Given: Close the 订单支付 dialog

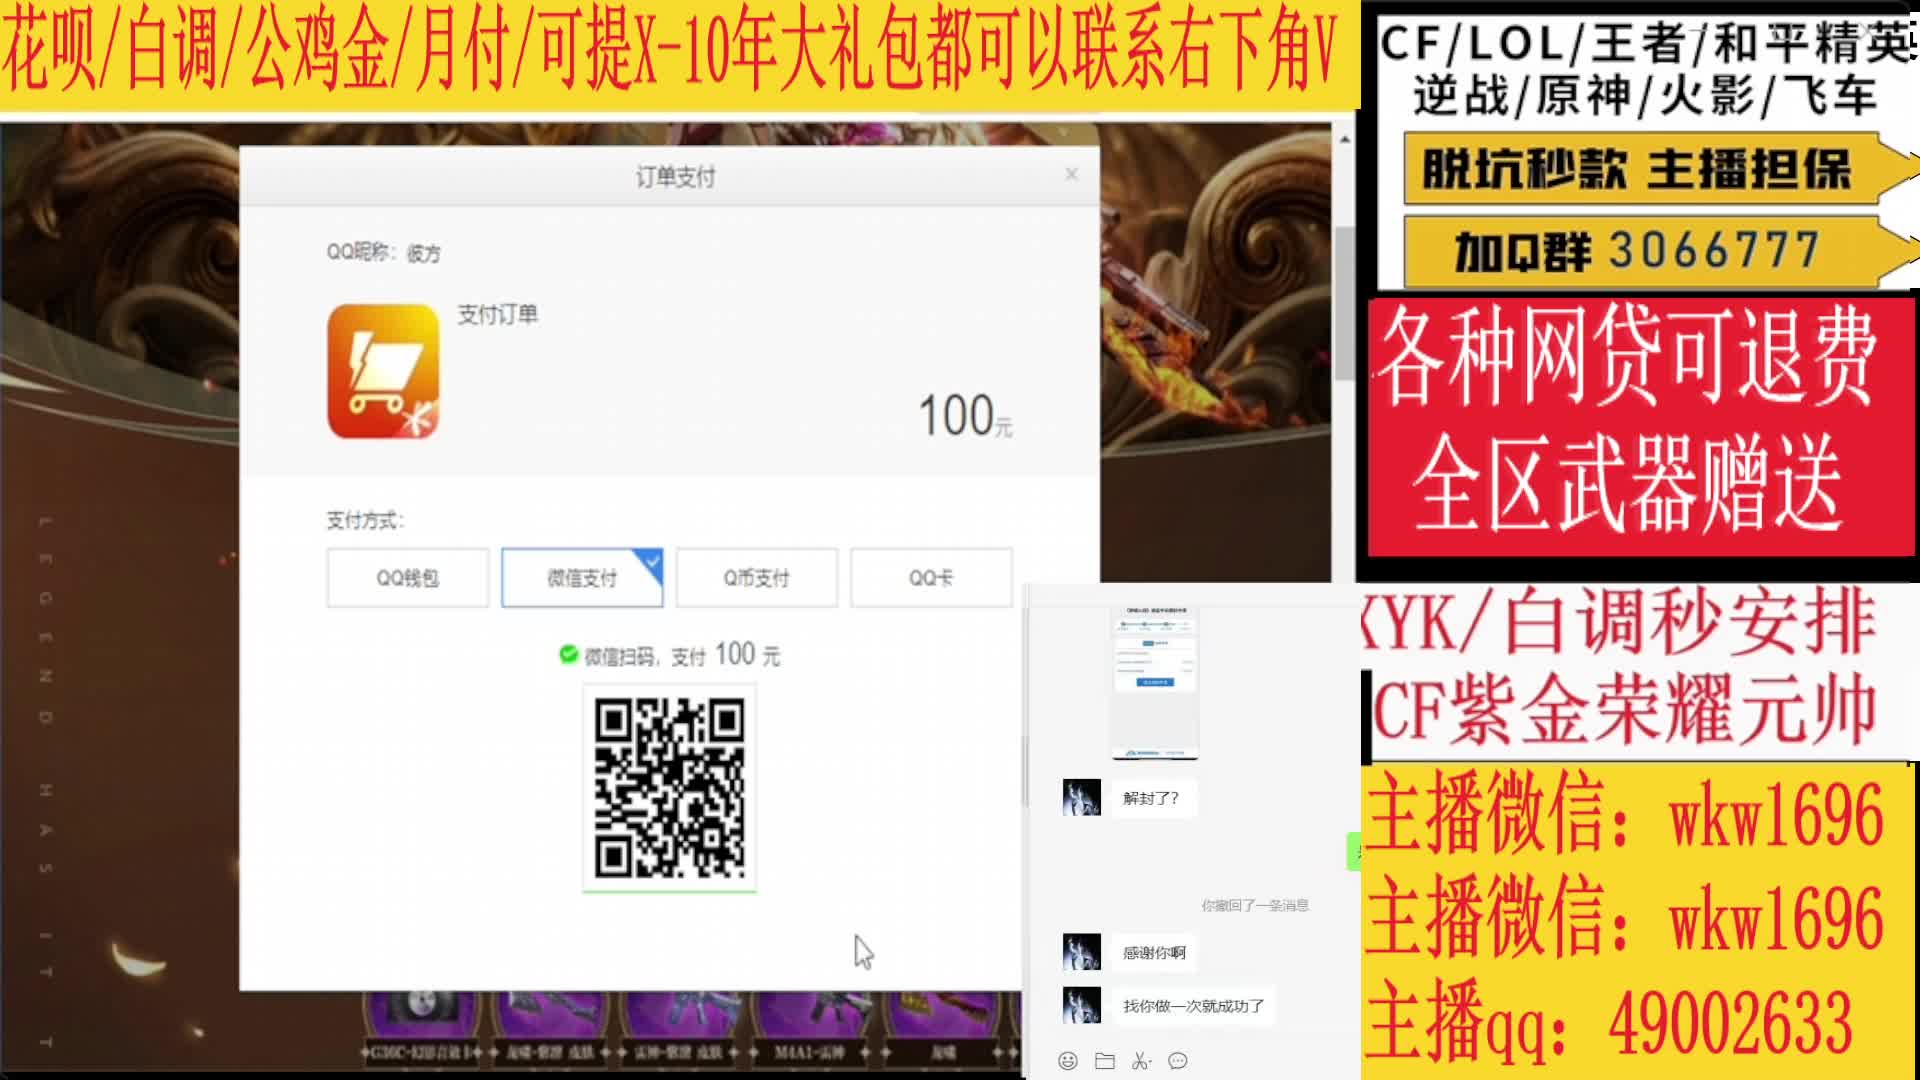Looking at the screenshot, I should 1071,174.
